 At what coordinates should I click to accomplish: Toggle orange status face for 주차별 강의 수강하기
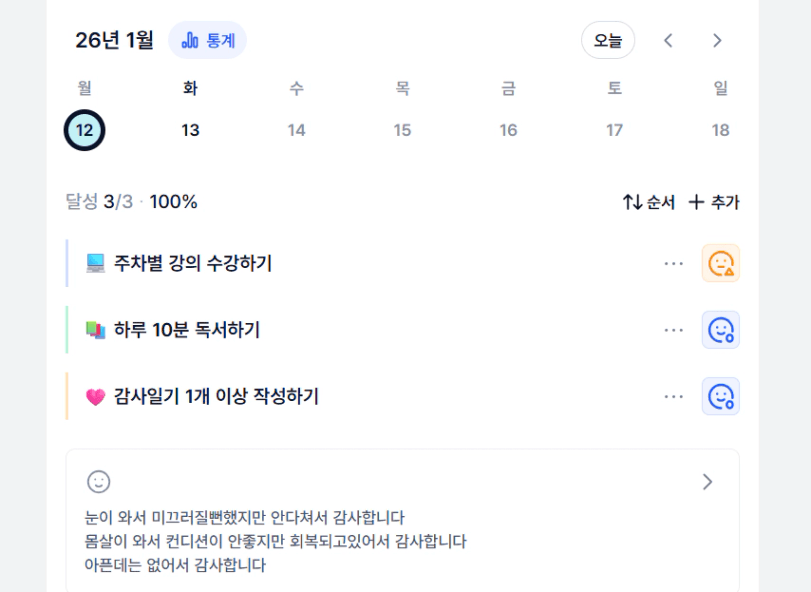[x=721, y=263]
